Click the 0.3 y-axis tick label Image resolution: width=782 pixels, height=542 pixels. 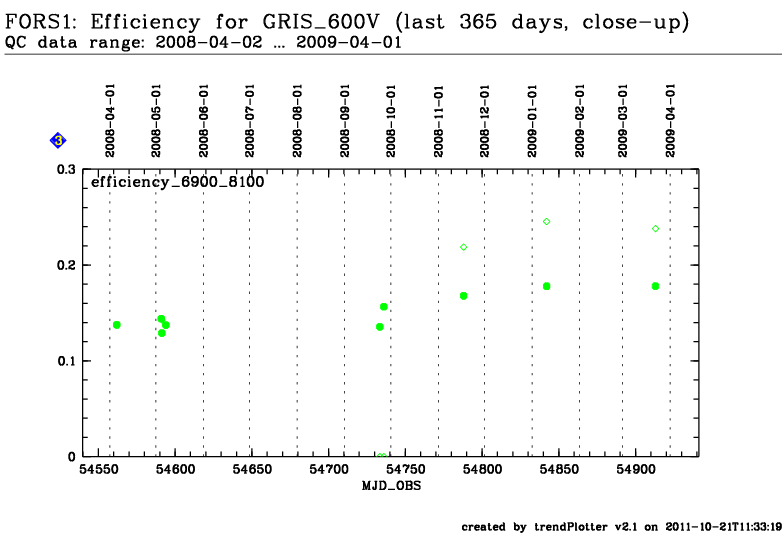click(x=65, y=170)
